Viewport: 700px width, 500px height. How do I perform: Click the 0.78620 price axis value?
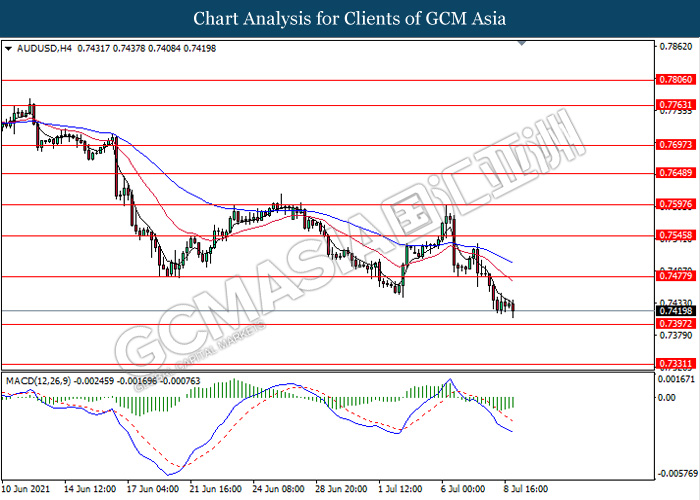[676, 47]
